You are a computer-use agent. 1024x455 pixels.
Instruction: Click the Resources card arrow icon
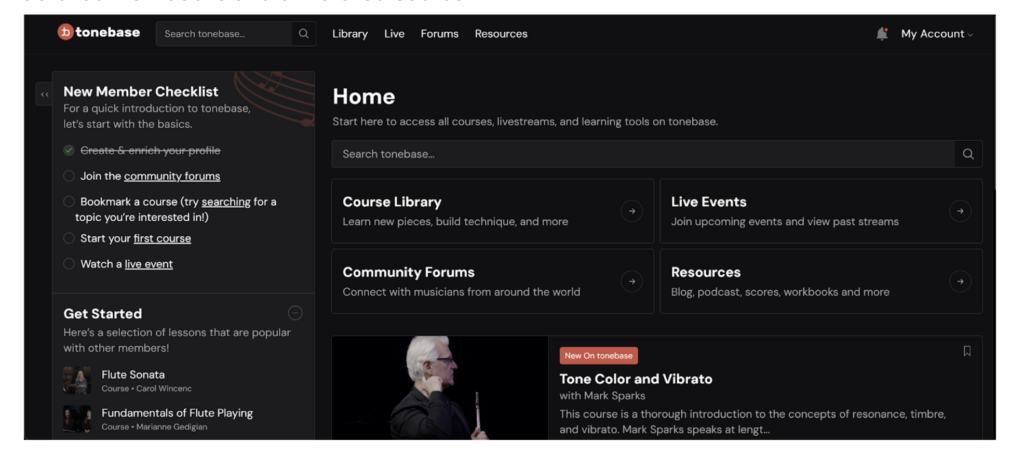point(959,282)
